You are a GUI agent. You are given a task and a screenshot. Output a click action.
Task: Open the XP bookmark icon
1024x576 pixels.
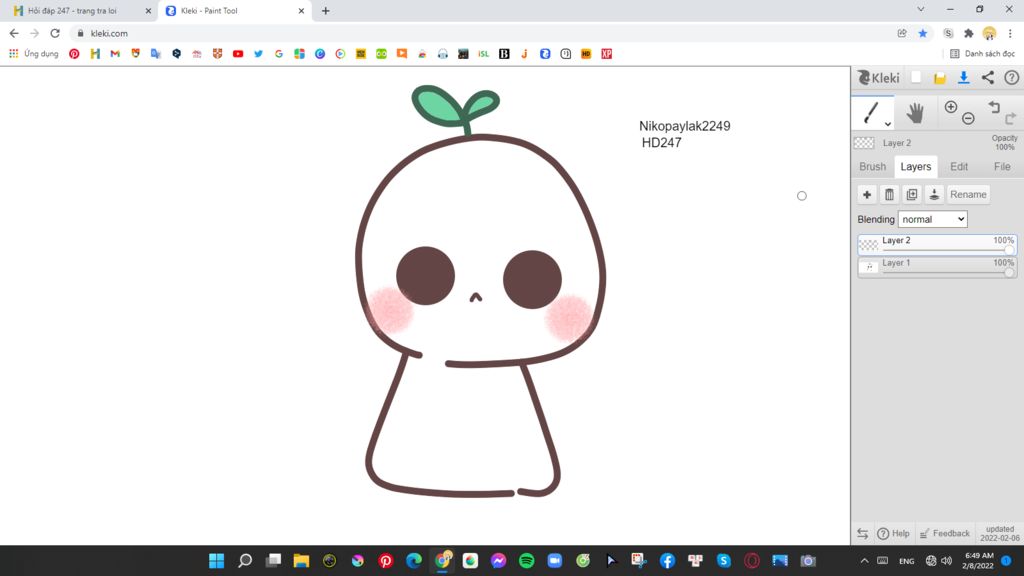[x=607, y=54]
